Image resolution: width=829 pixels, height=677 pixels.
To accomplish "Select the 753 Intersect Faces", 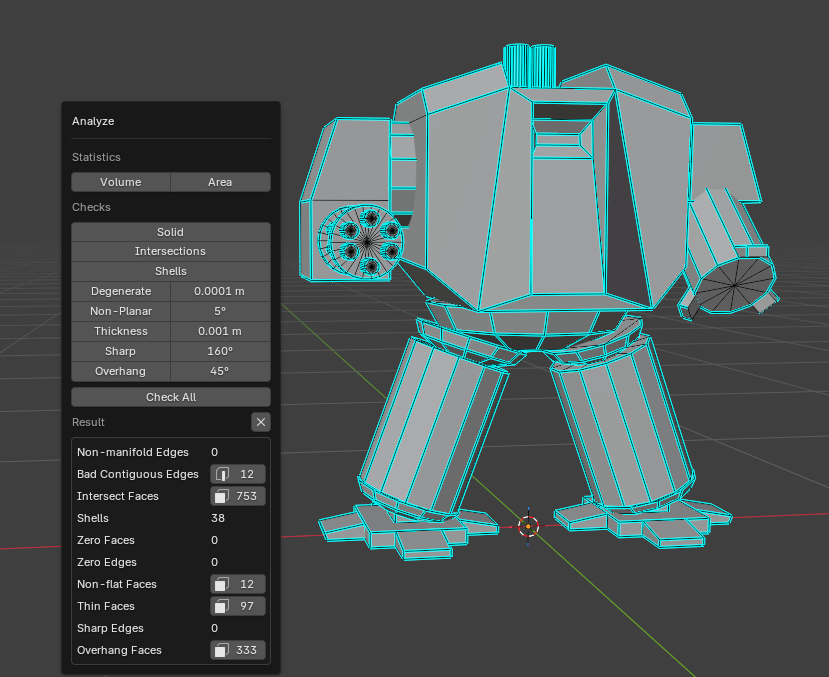I will point(238,496).
